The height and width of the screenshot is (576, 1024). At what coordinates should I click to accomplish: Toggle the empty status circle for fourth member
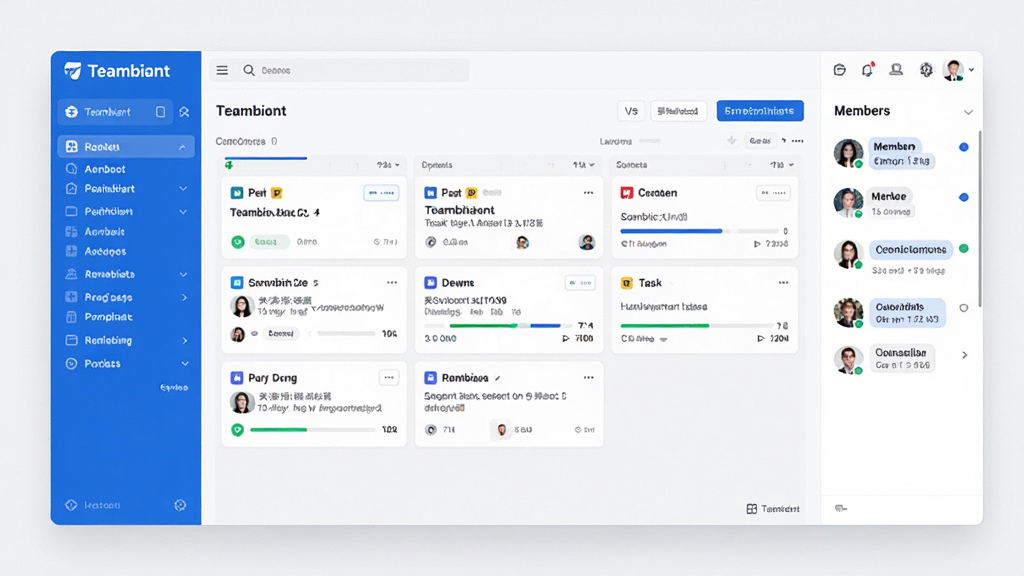963,308
